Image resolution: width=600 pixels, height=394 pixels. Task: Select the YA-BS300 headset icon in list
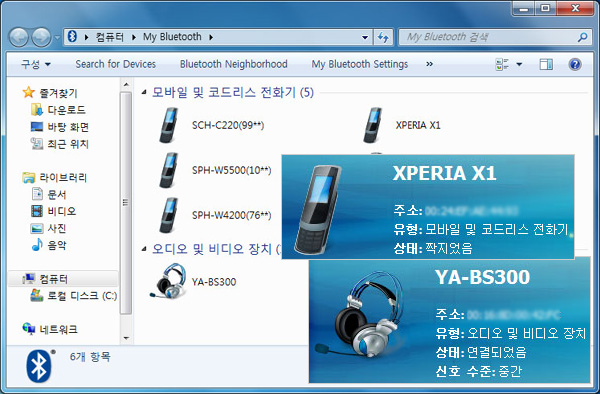click(169, 281)
